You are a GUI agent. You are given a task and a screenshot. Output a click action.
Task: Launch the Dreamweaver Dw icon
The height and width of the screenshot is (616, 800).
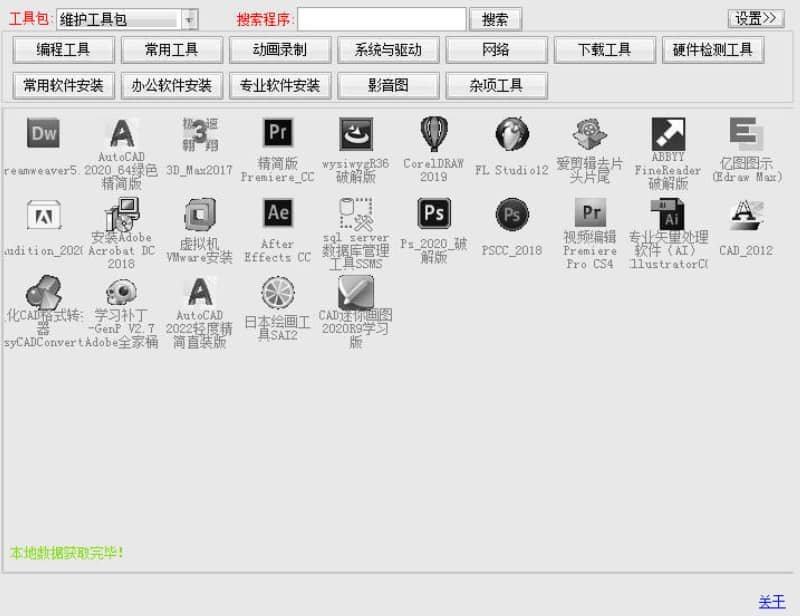[x=43, y=133]
